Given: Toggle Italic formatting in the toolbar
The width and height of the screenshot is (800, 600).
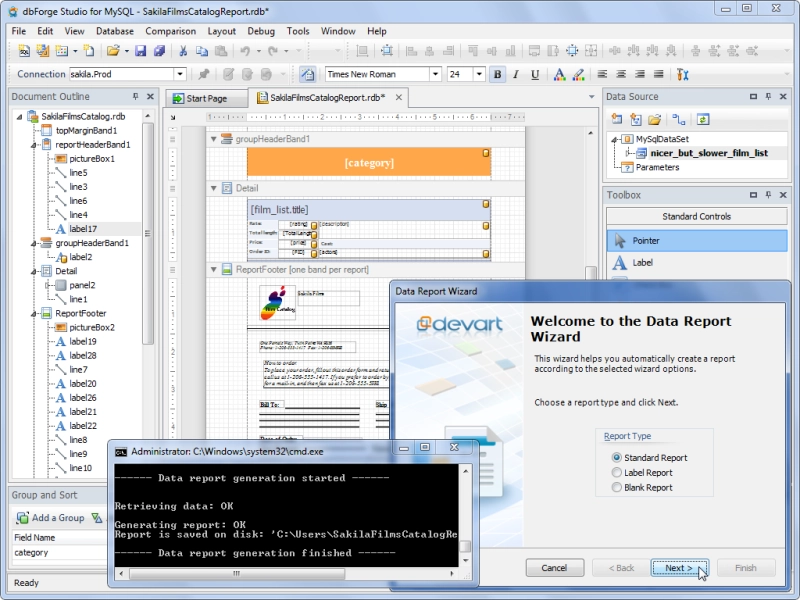Looking at the screenshot, I should pos(516,74).
